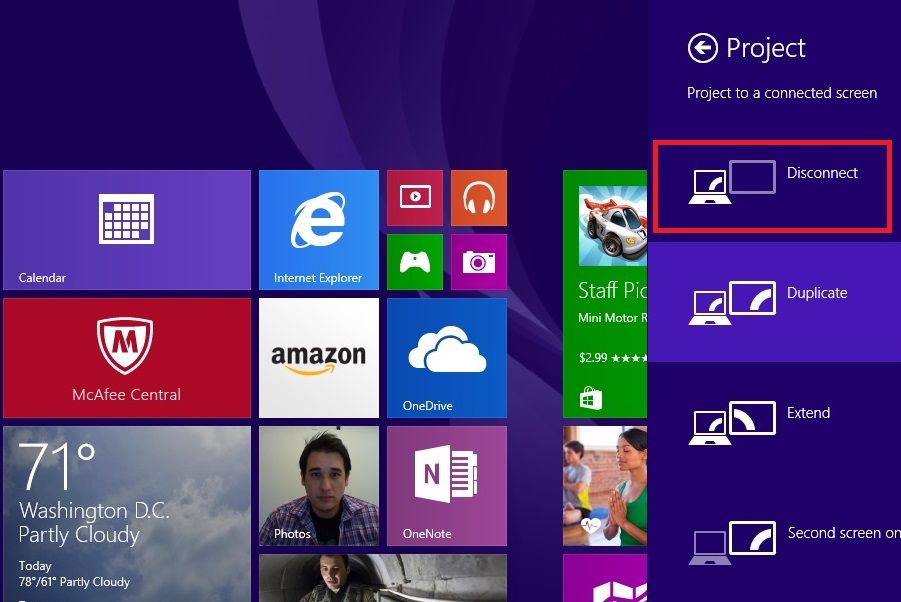Launch Xbox Music via headphones tile
This screenshot has height=602, width=901.
478,197
